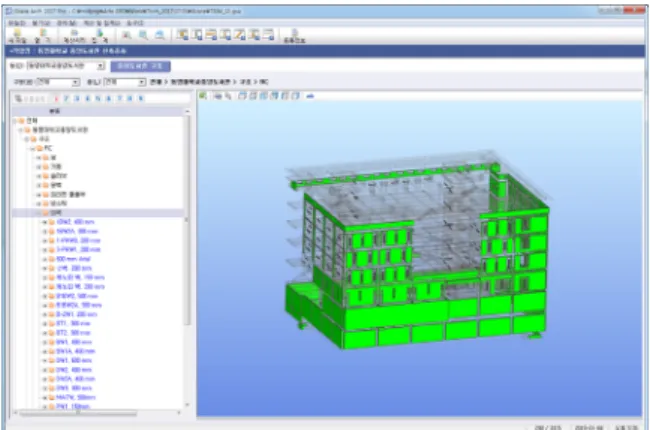
Task: Click level button 9 above the tree
Action: (x=141, y=99)
